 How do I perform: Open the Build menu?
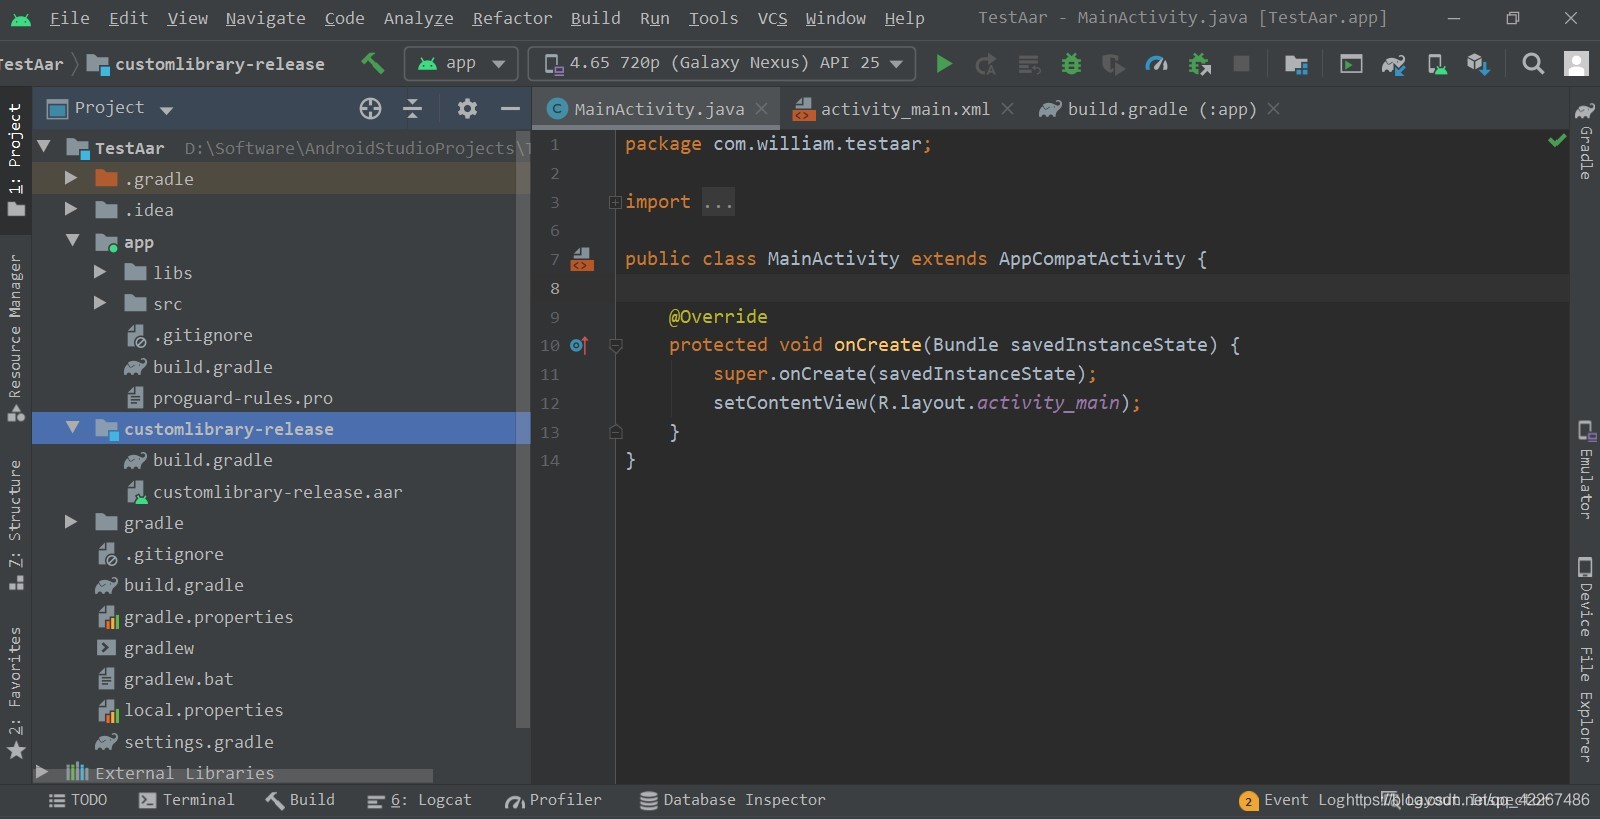(x=595, y=19)
